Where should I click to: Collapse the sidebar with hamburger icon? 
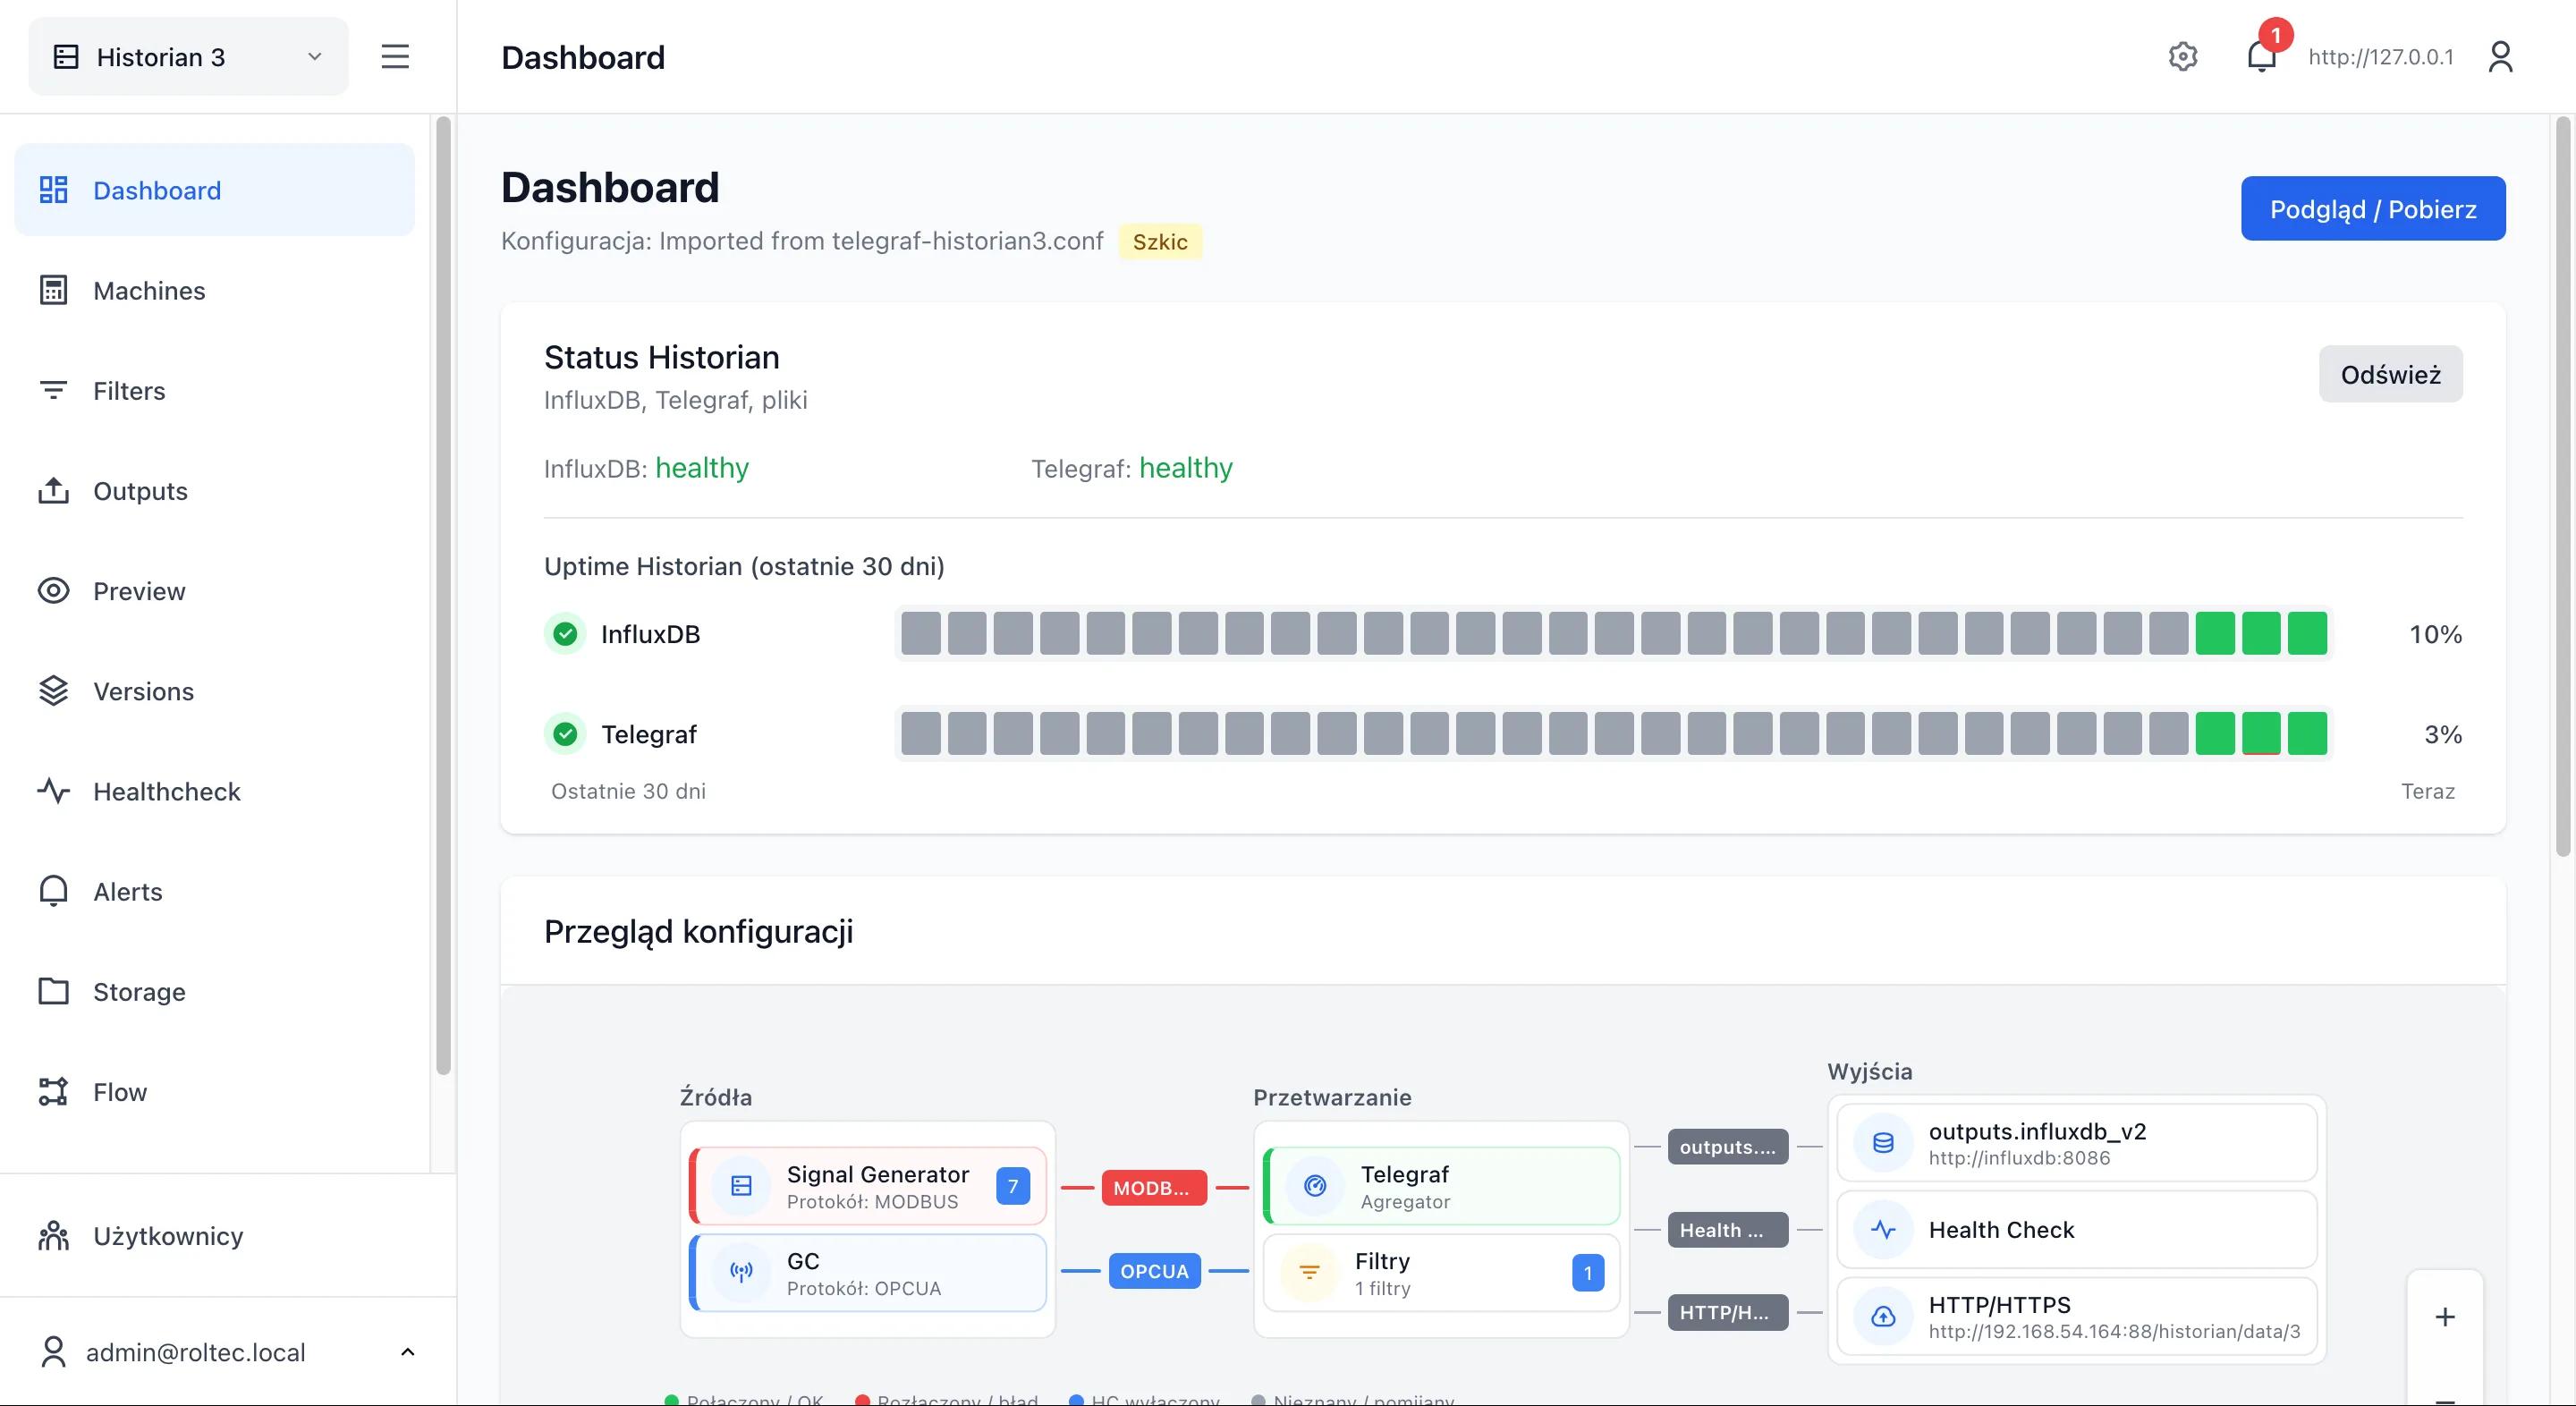[395, 57]
